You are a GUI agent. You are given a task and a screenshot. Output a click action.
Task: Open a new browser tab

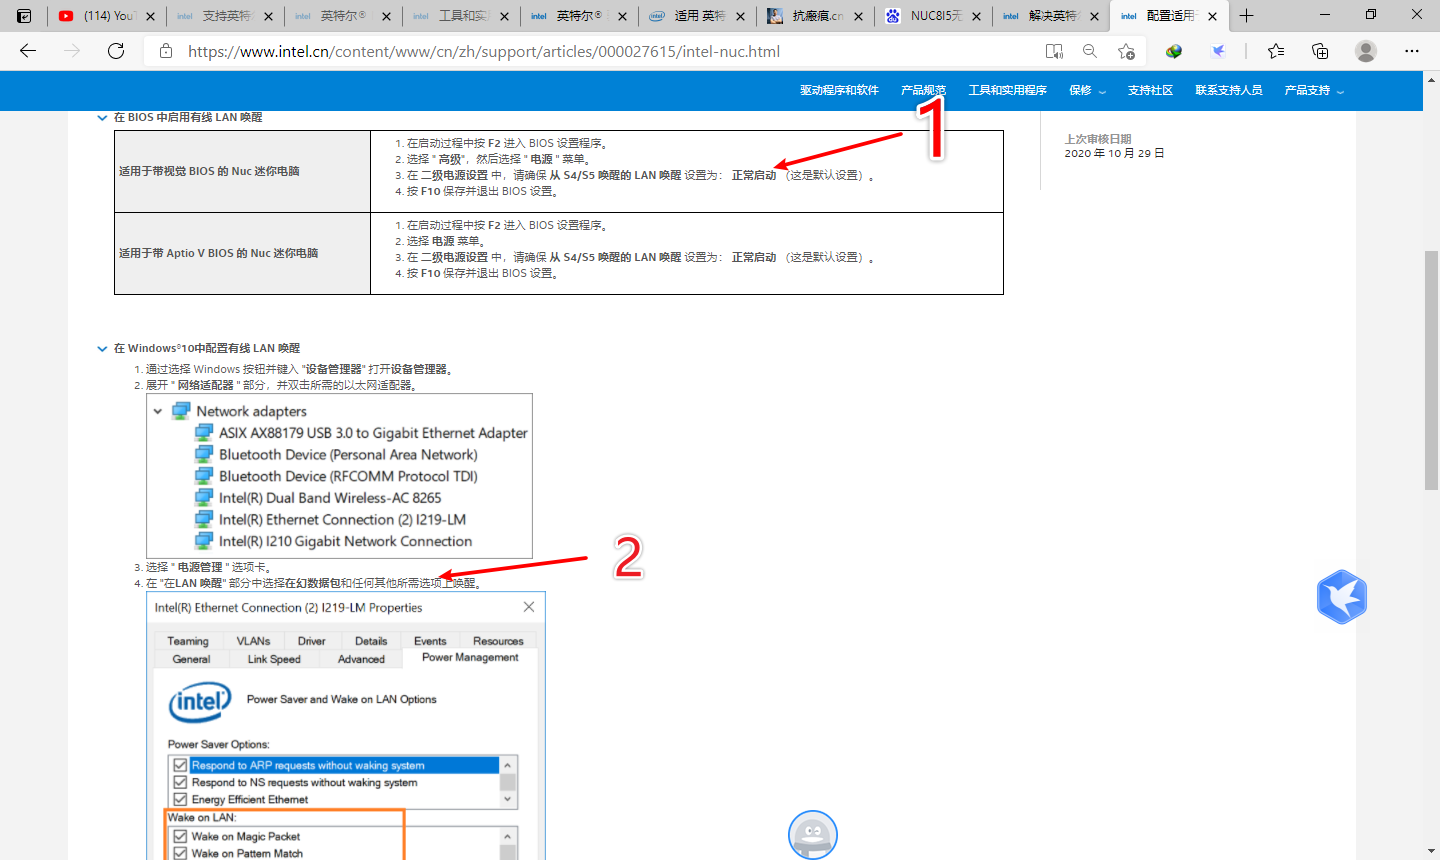(x=1246, y=16)
